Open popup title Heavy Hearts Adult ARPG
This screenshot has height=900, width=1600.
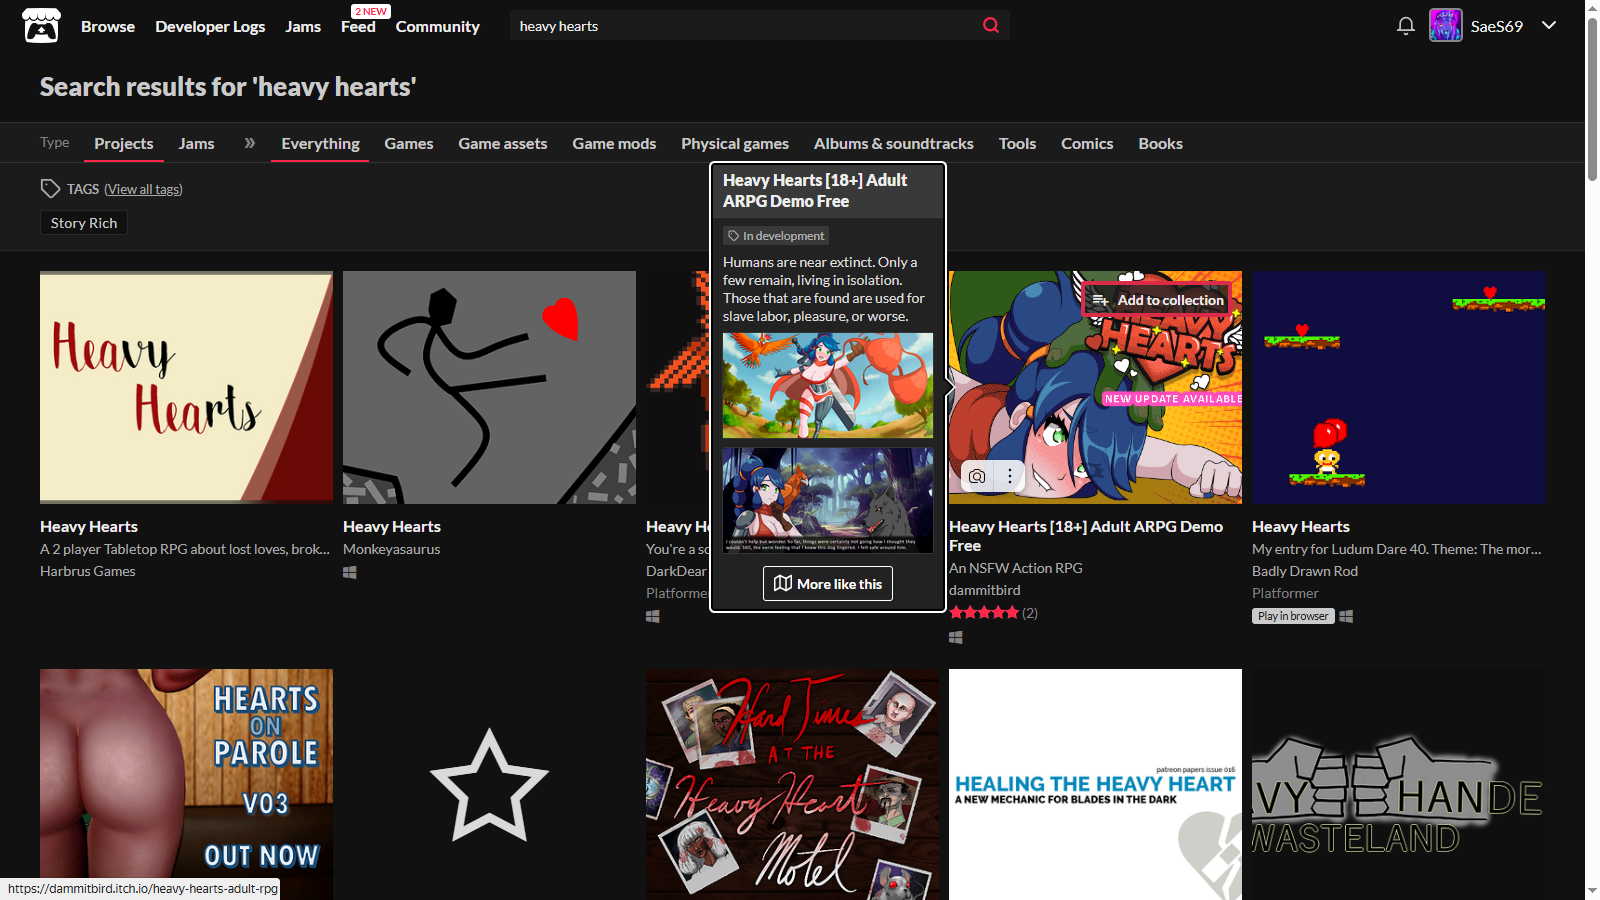click(815, 190)
